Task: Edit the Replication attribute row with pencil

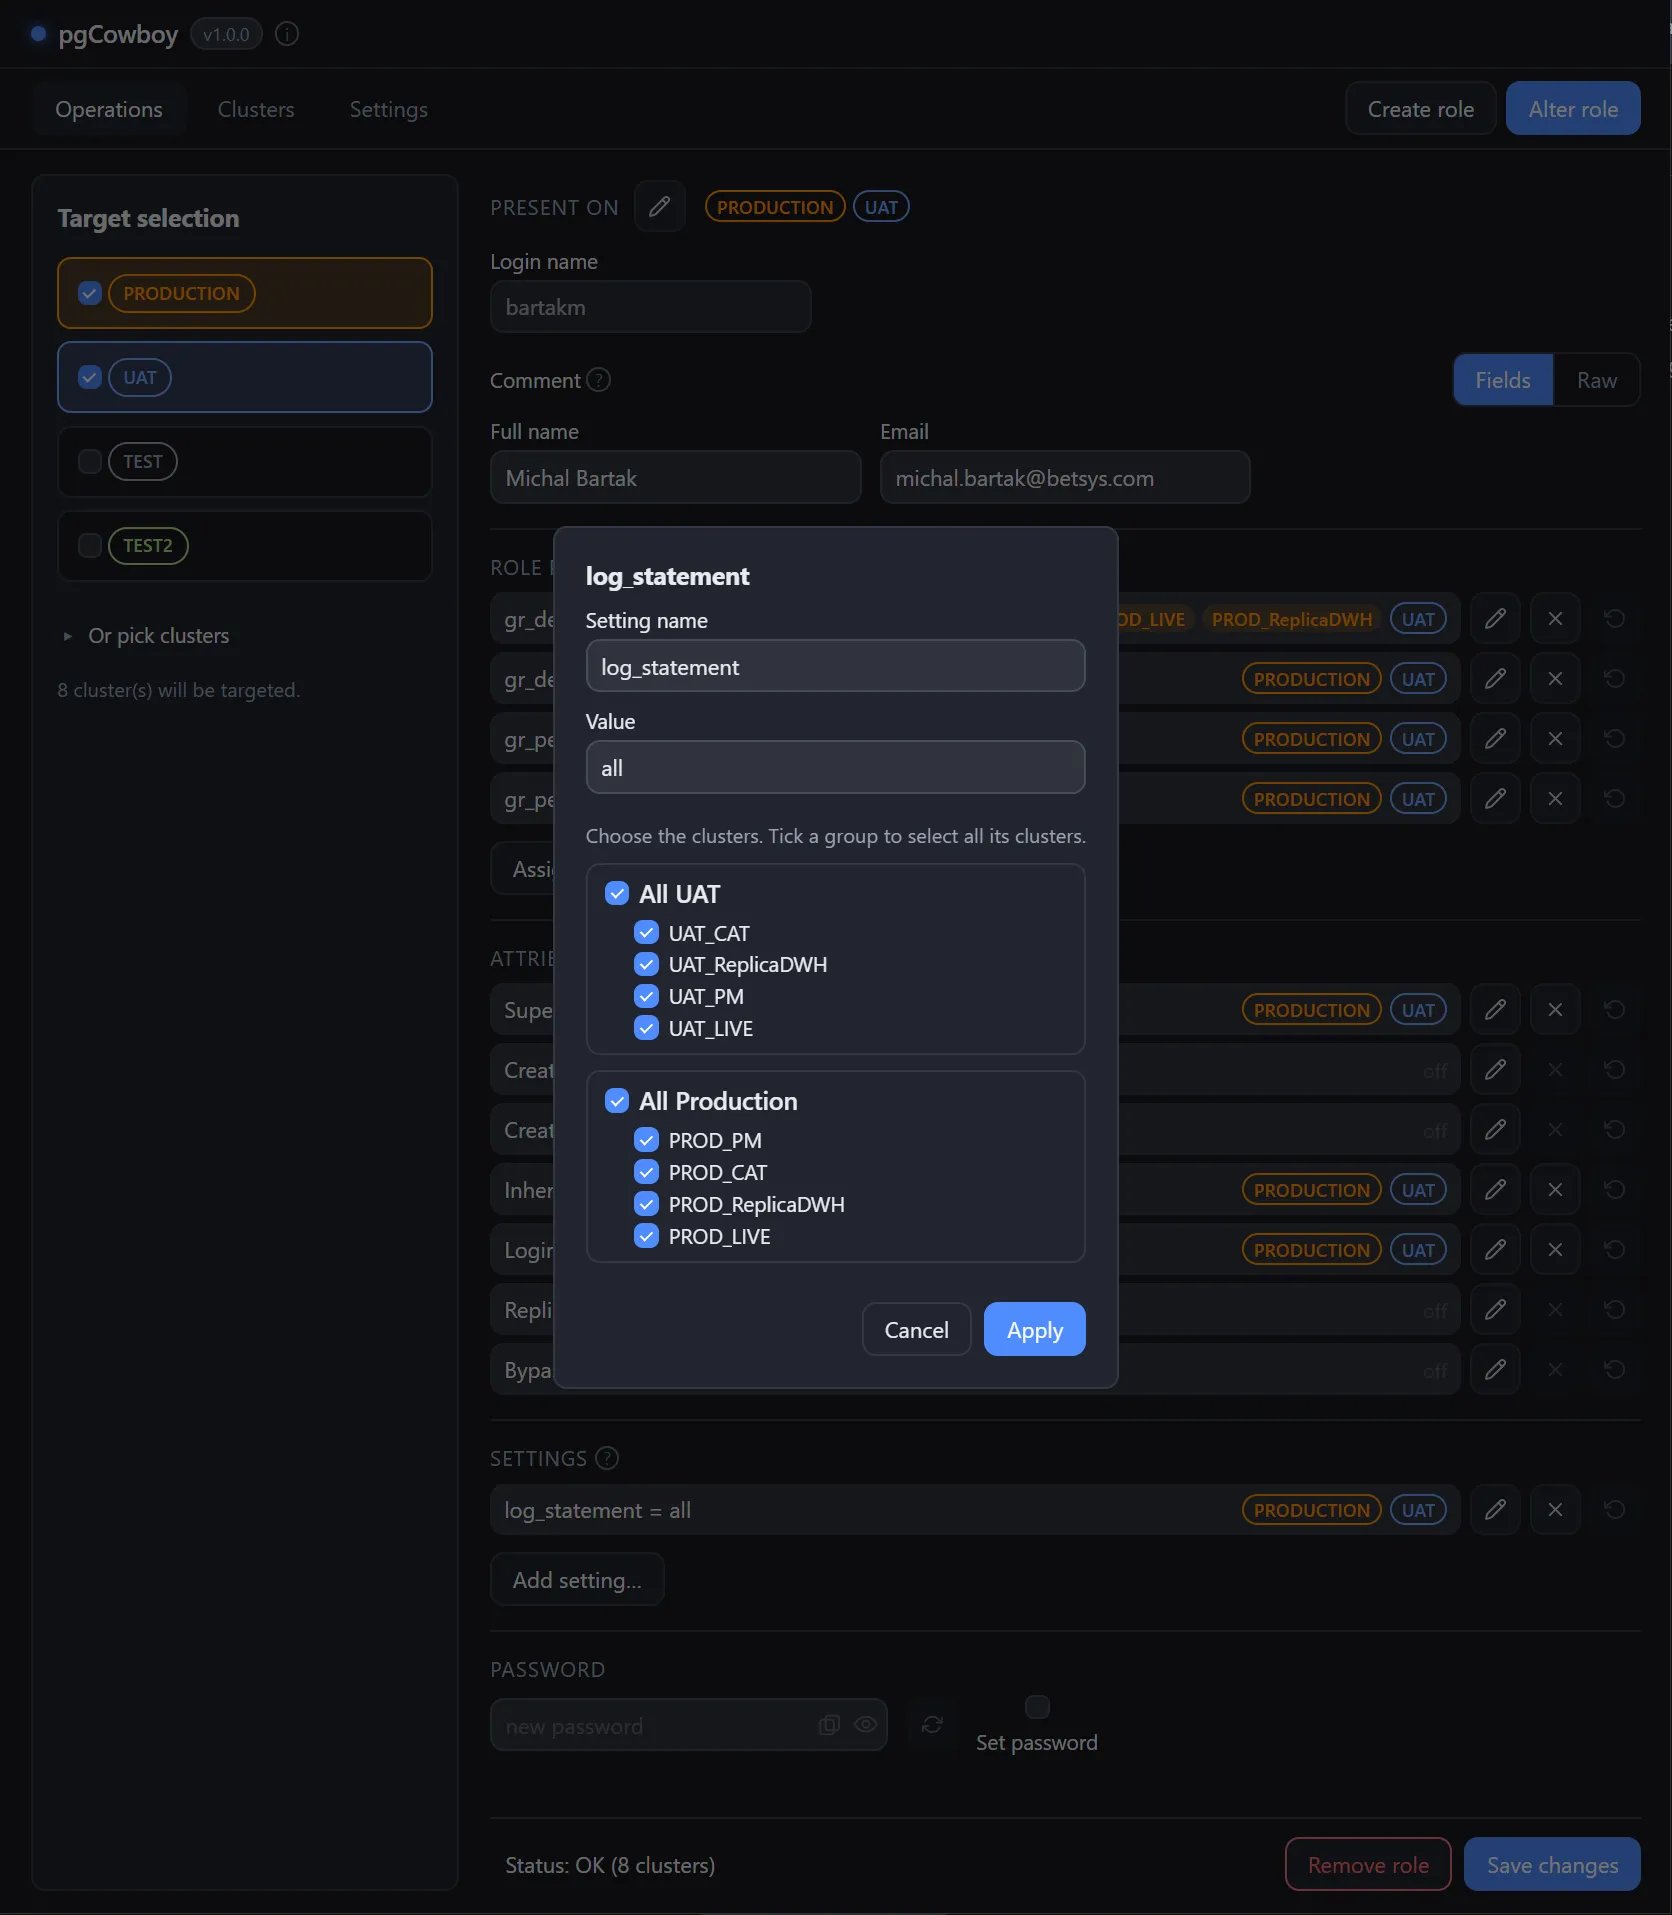Action: [x=1495, y=1310]
